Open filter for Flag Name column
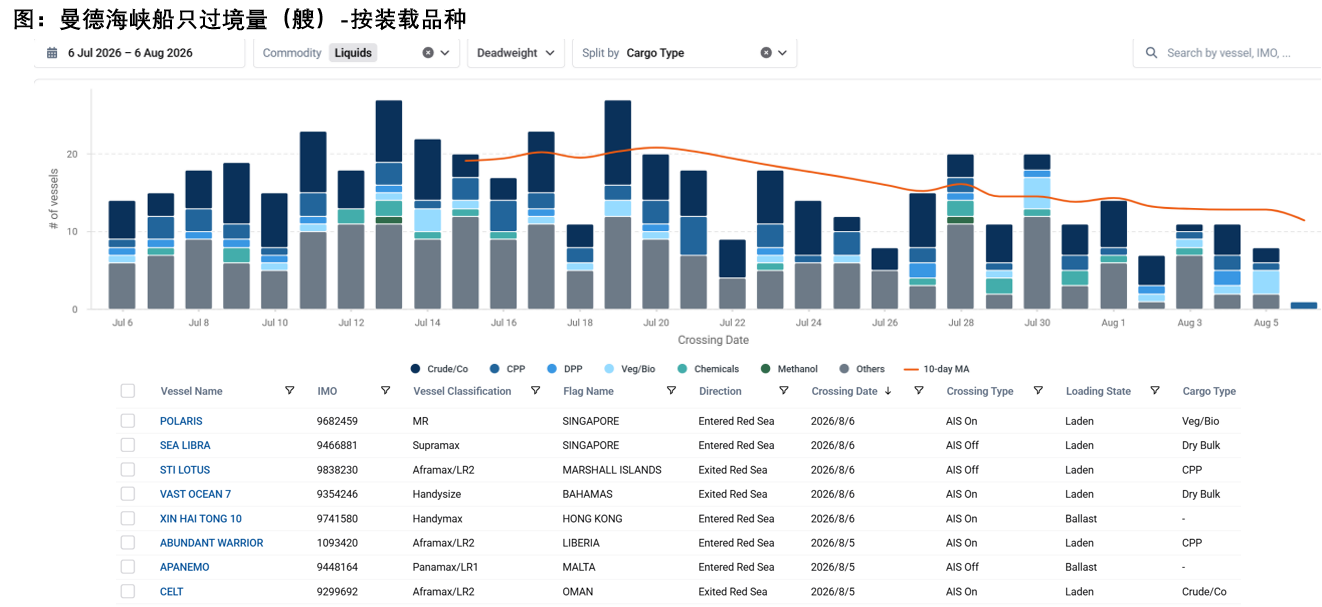The width and height of the screenshot is (1322, 607). (671, 391)
